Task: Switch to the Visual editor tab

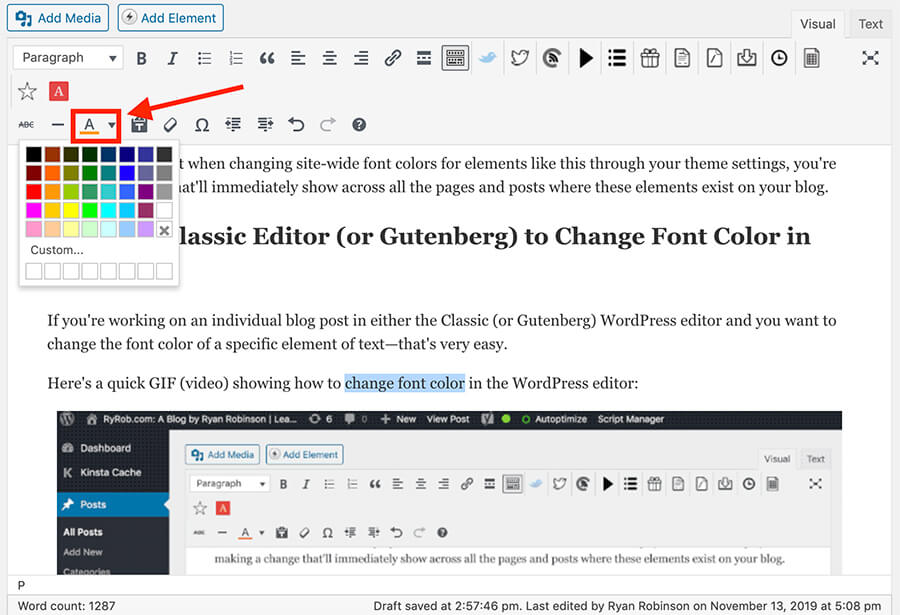Action: (817, 24)
